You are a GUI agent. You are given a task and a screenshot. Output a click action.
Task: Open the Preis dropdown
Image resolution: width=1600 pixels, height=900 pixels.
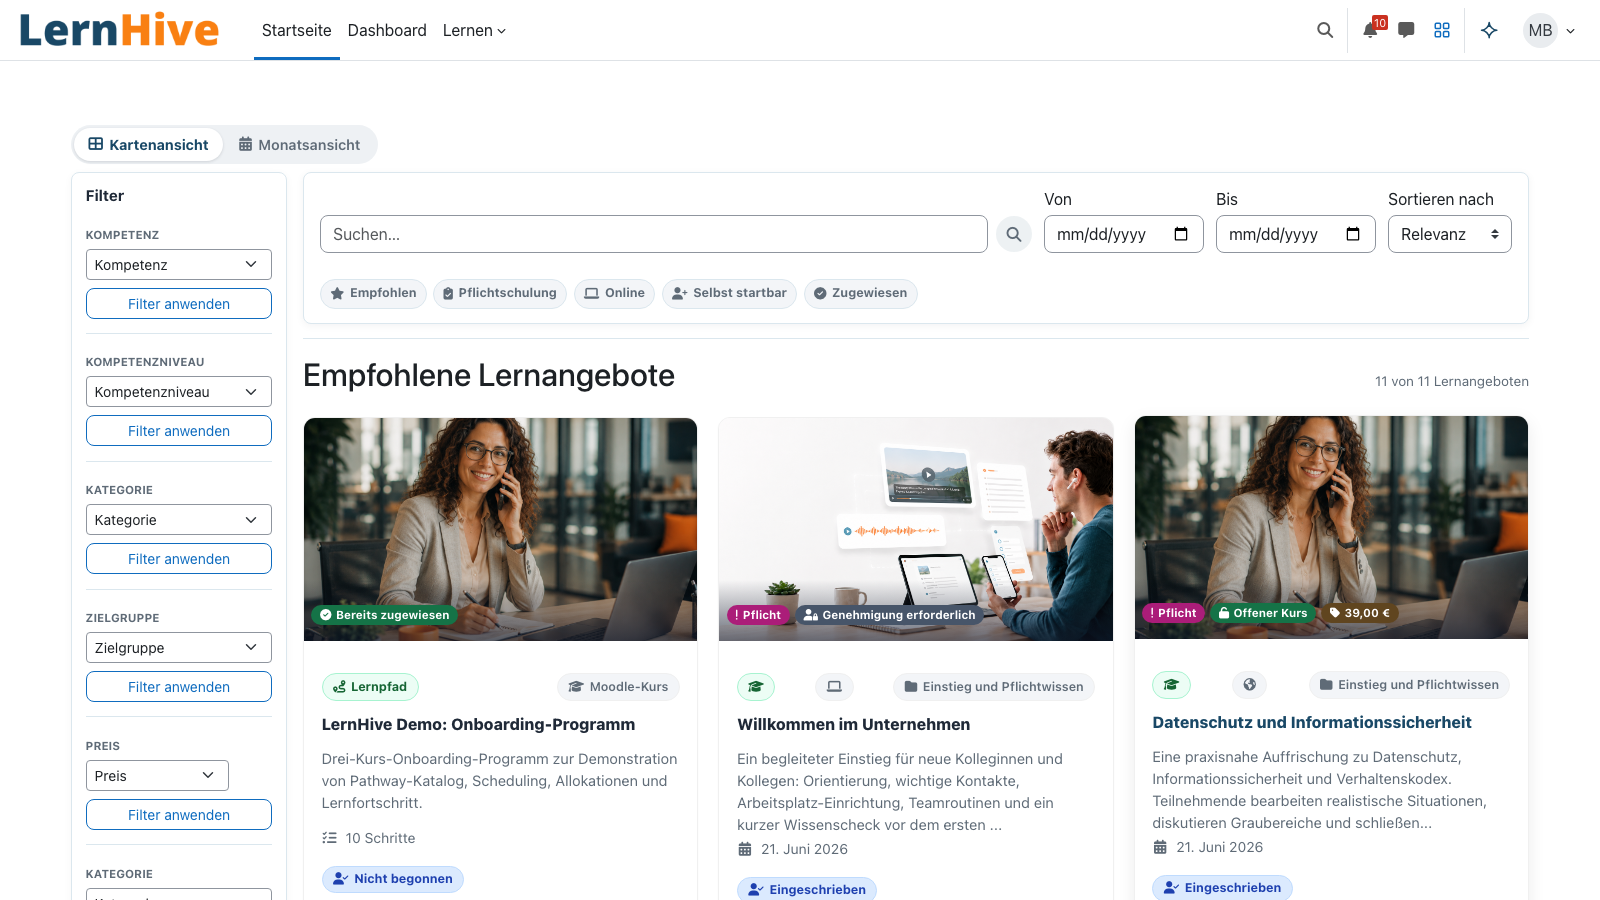157,776
